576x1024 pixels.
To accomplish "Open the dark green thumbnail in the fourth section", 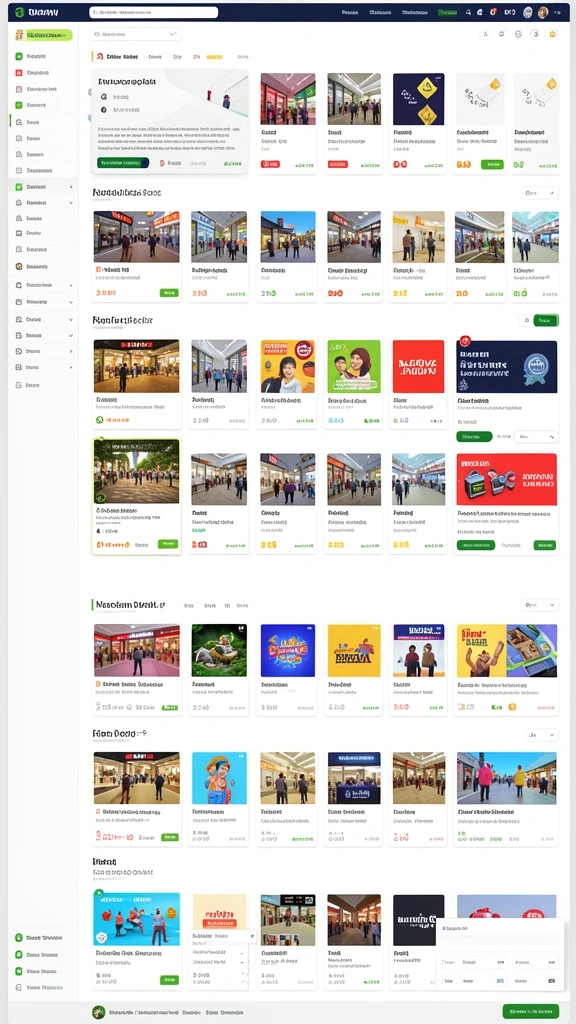I will 219,650.
